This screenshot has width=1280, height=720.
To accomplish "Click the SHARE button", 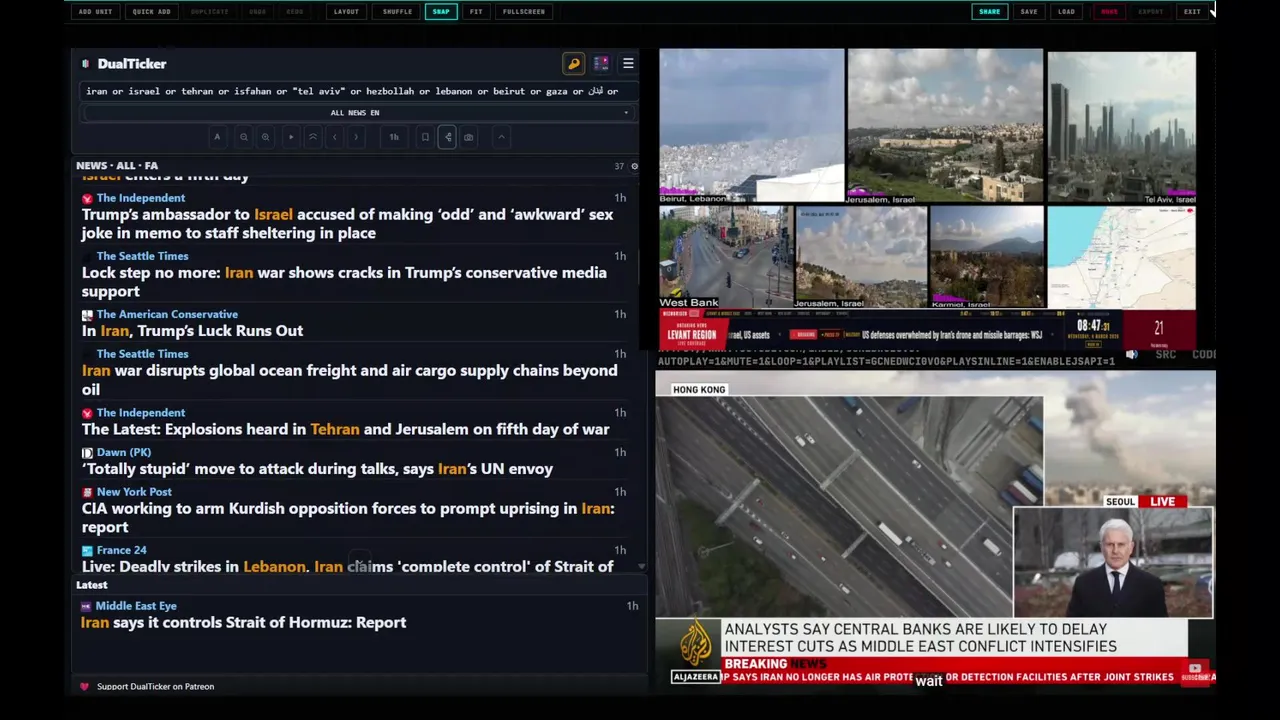I will (989, 12).
